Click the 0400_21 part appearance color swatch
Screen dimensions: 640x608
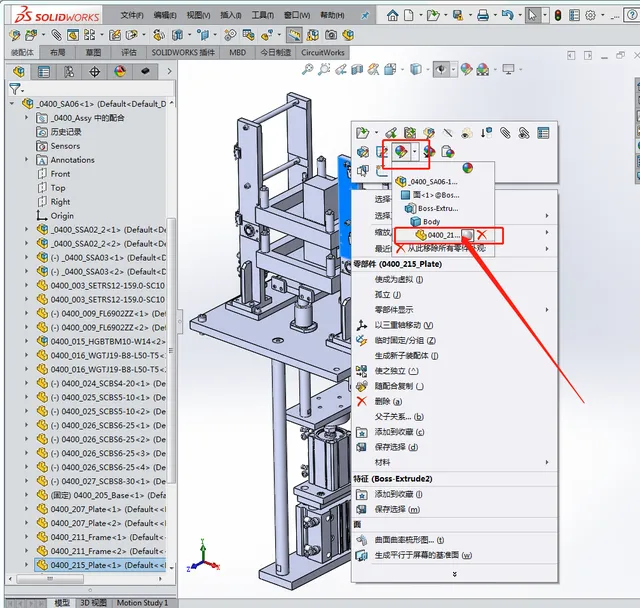click(467, 235)
